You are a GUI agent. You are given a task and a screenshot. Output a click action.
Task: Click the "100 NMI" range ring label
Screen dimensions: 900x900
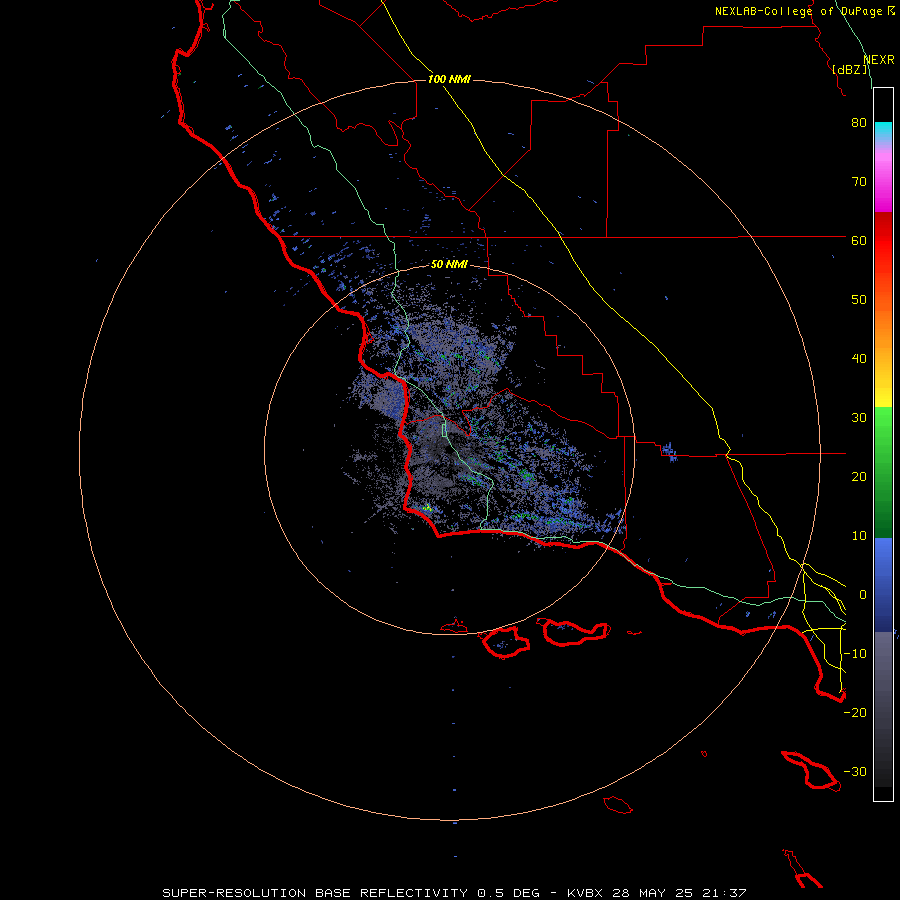click(x=449, y=79)
